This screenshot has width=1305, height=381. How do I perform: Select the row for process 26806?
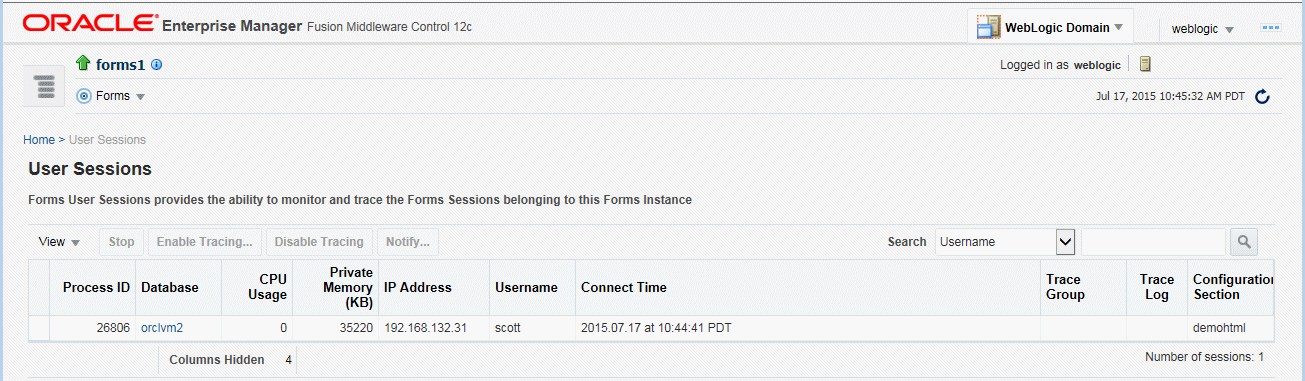tap(651, 328)
